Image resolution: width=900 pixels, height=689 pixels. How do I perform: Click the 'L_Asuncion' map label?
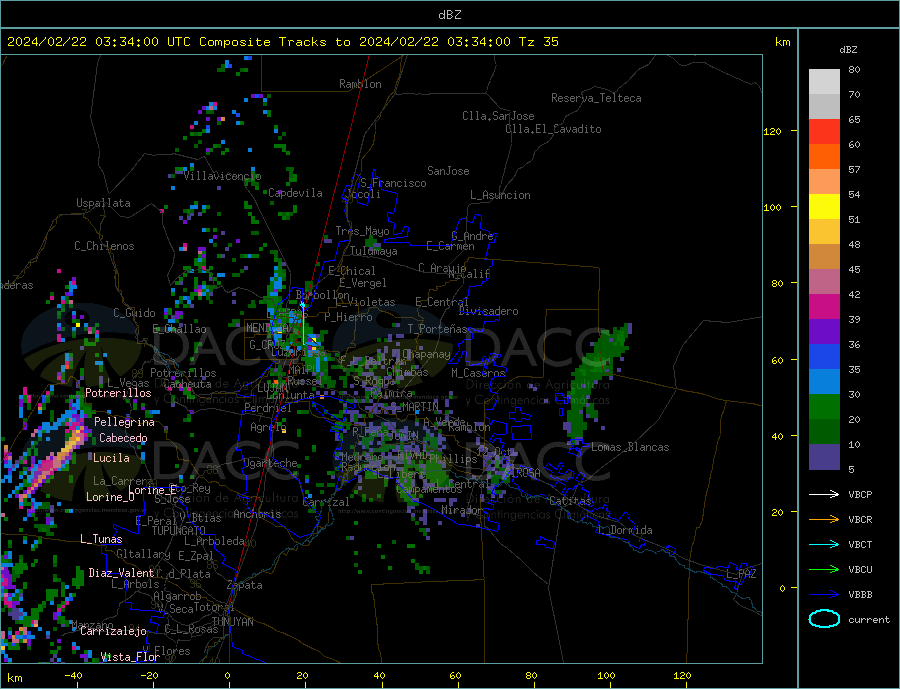[500, 195]
